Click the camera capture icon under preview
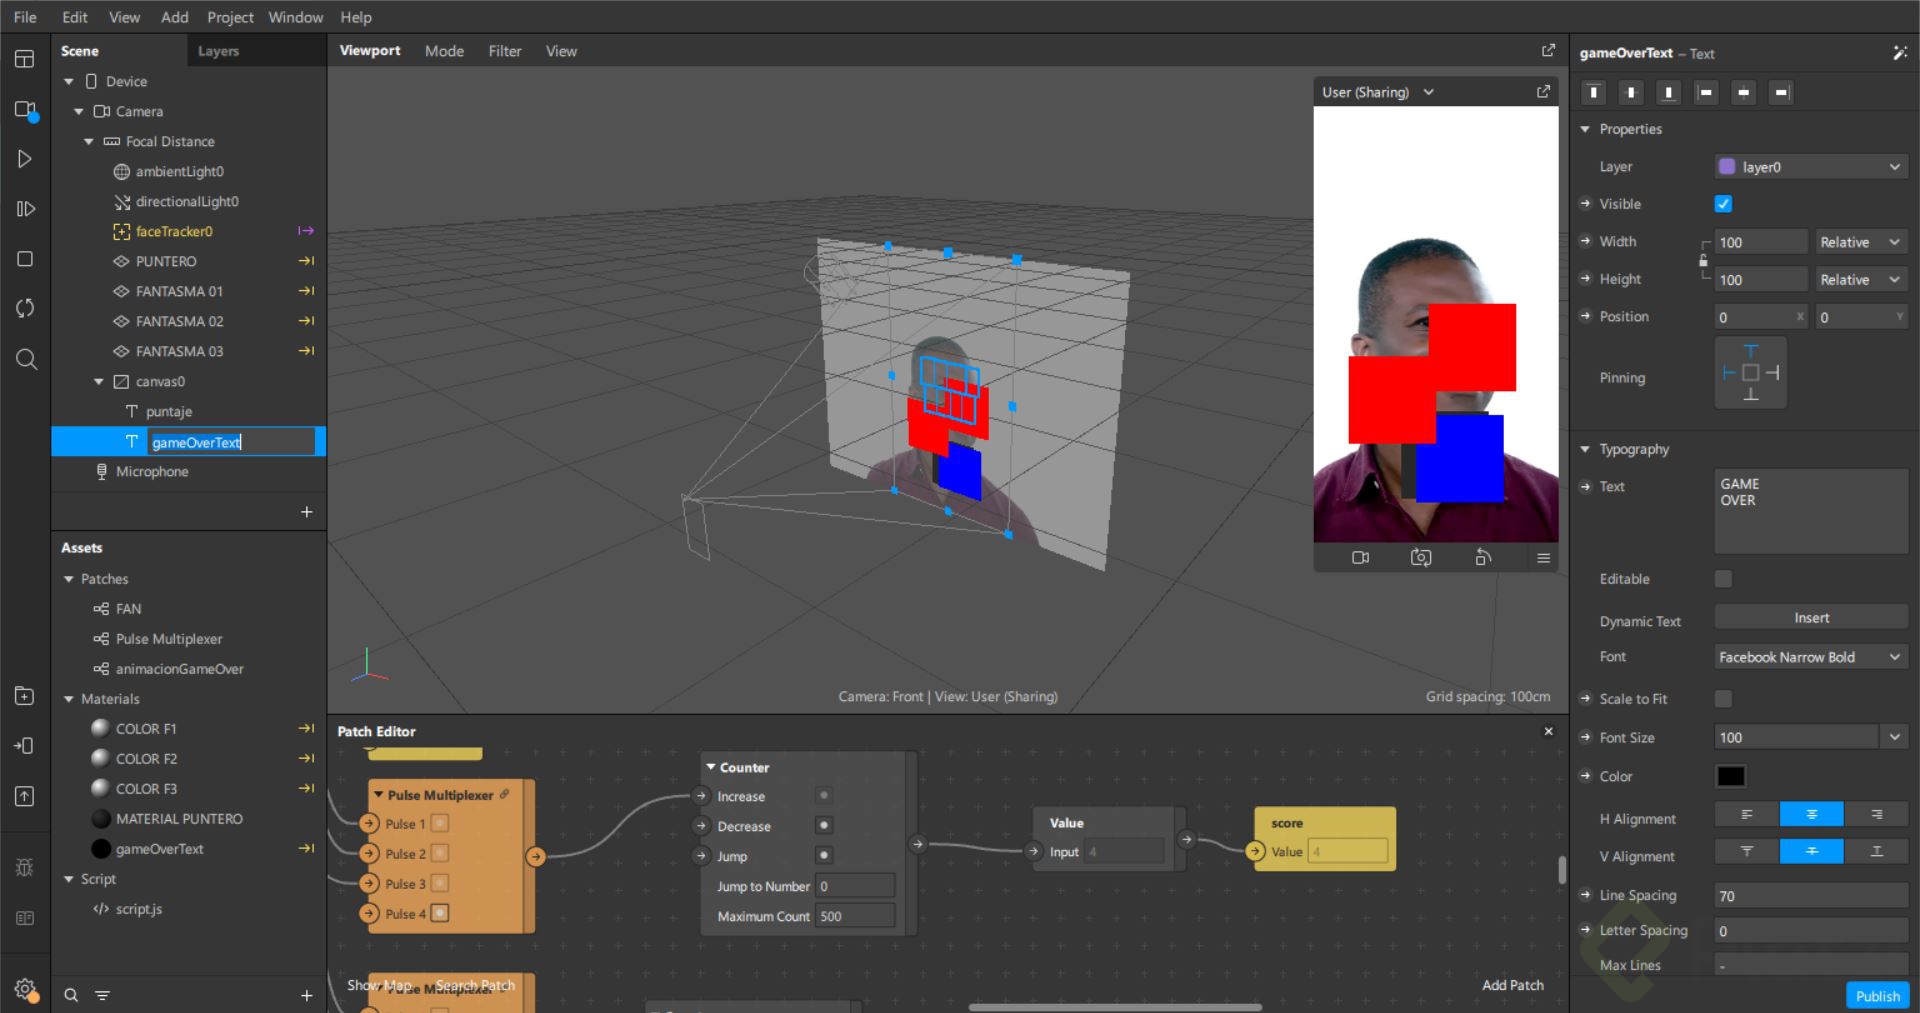This screenshot has width=1920, height=1013. [1420, 558]
